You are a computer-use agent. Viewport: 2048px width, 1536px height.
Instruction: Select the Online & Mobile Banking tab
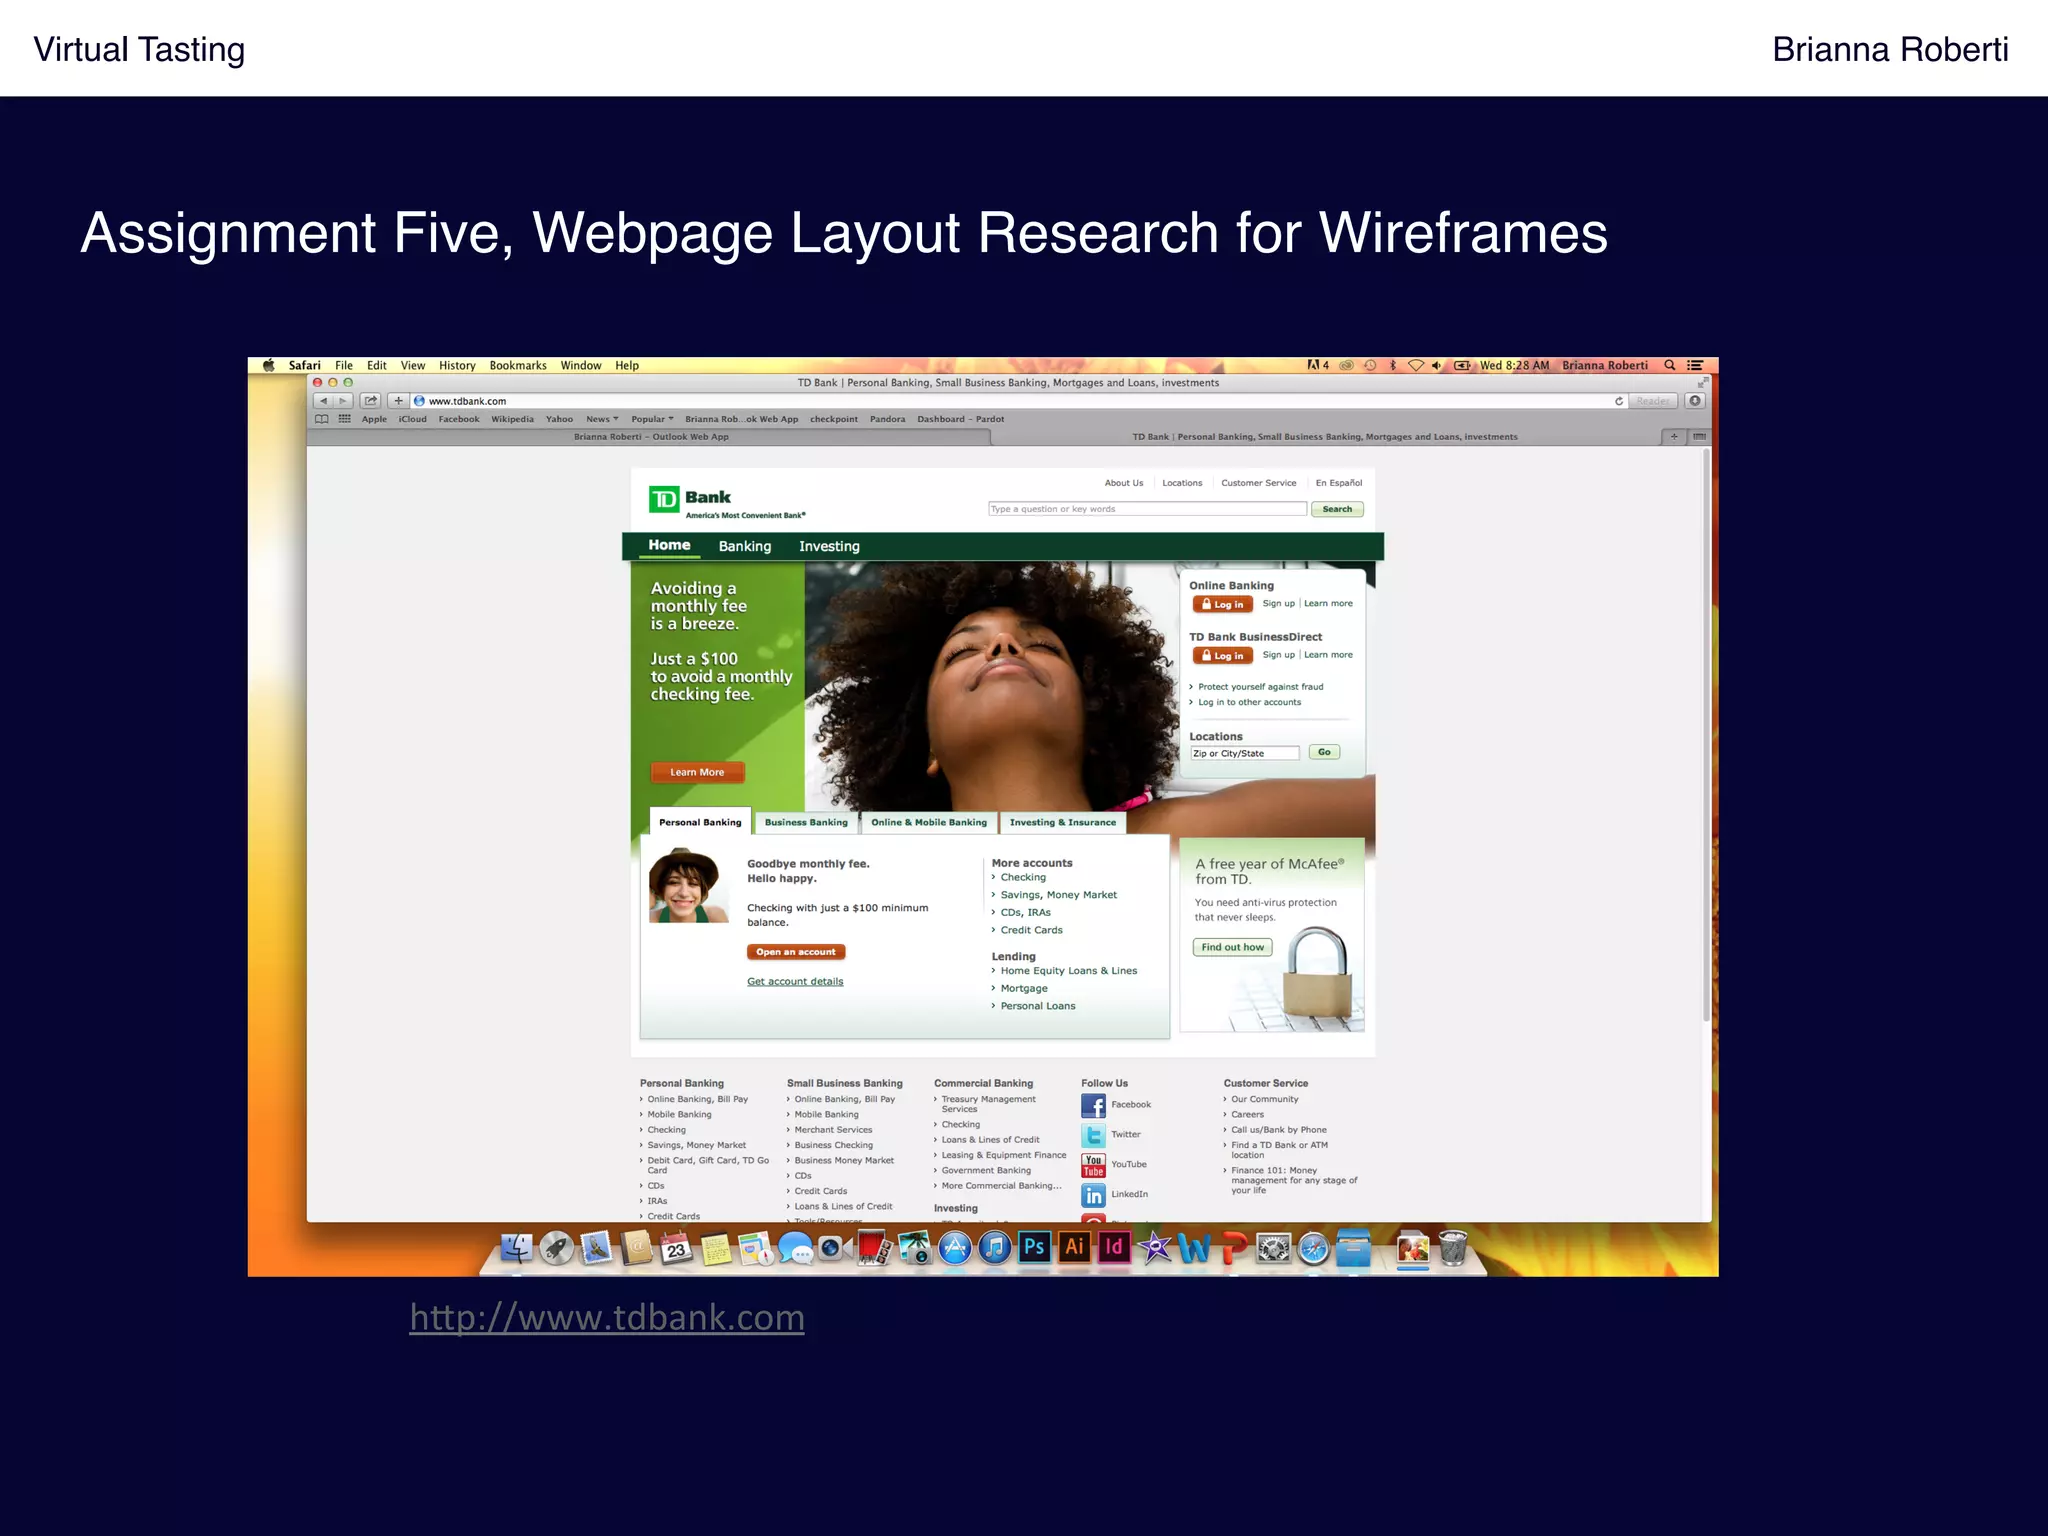pos(929,822)
